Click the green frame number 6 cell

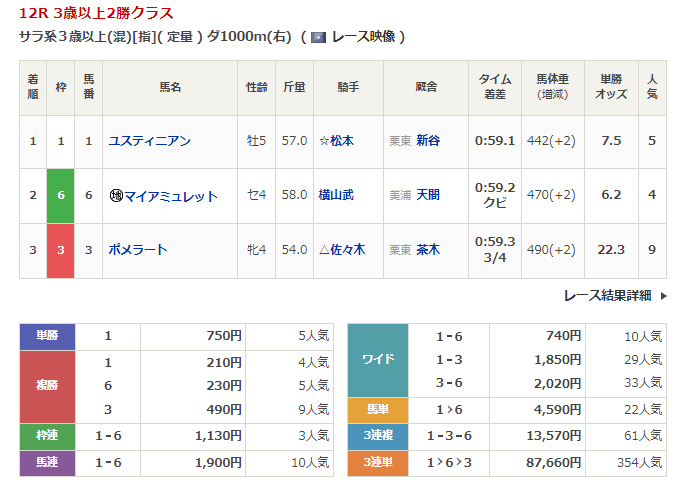[61, 196]
